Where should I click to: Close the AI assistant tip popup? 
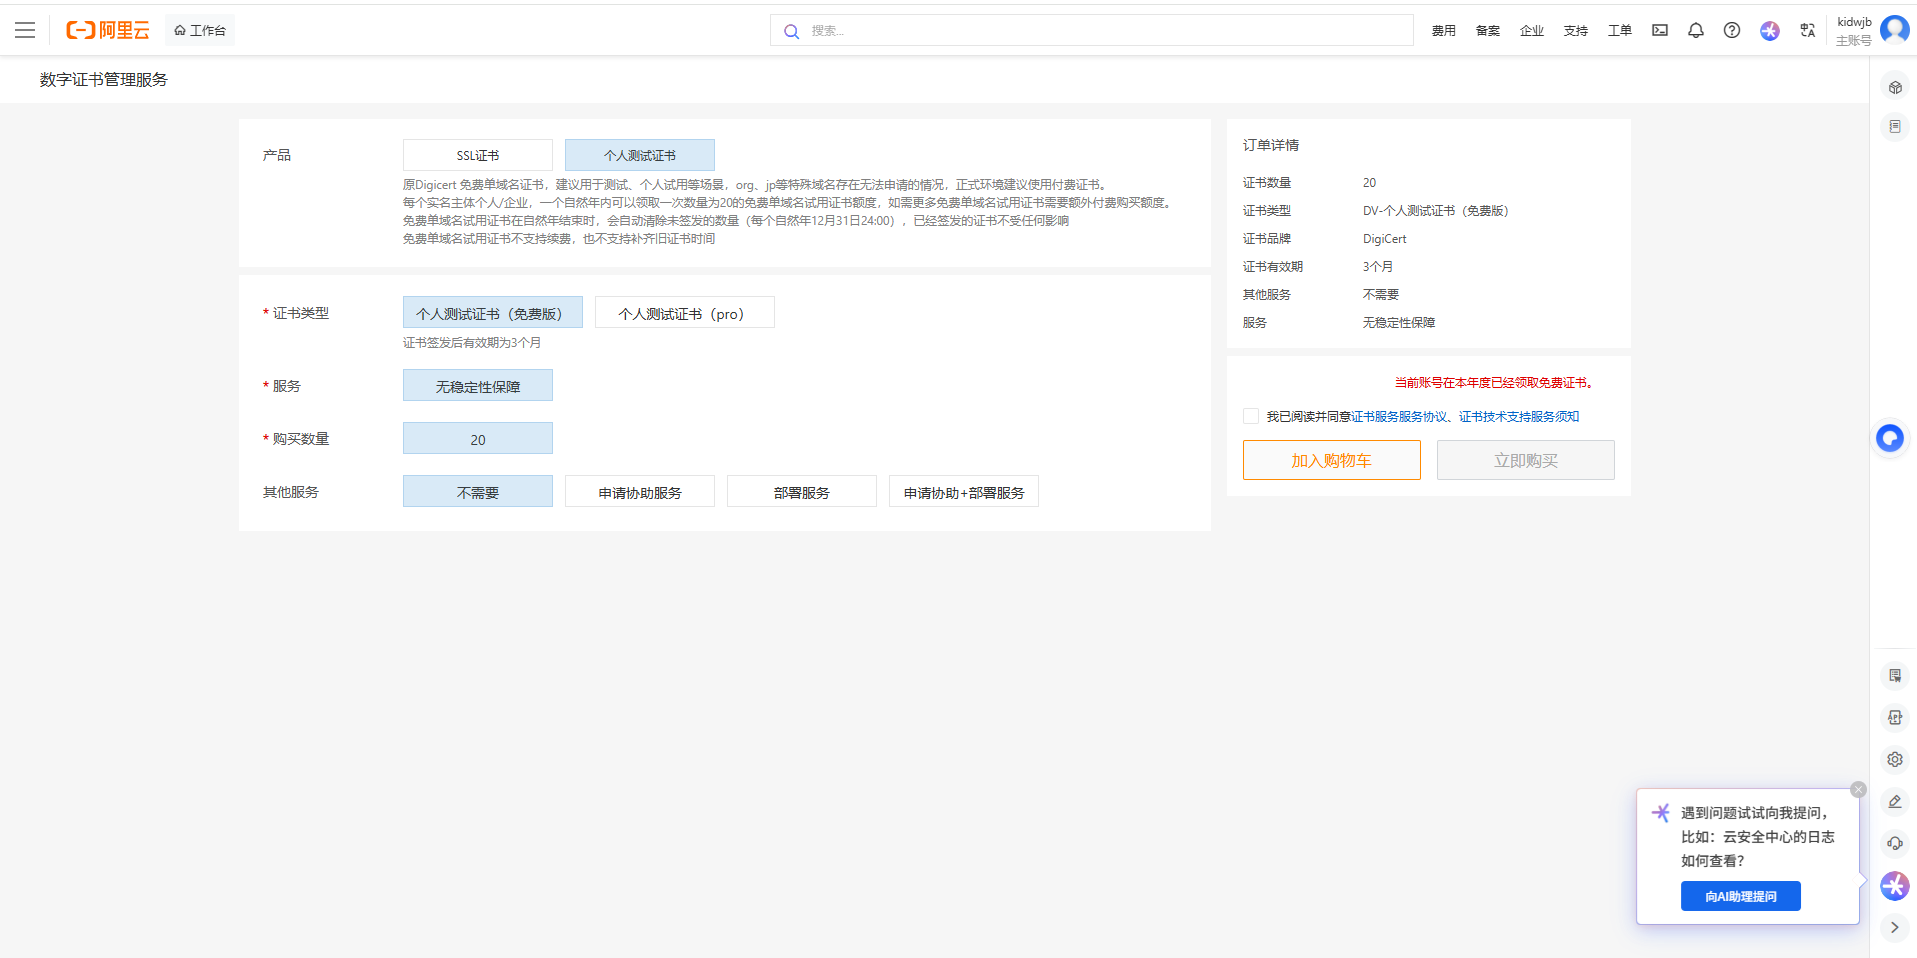(1858, 789)
